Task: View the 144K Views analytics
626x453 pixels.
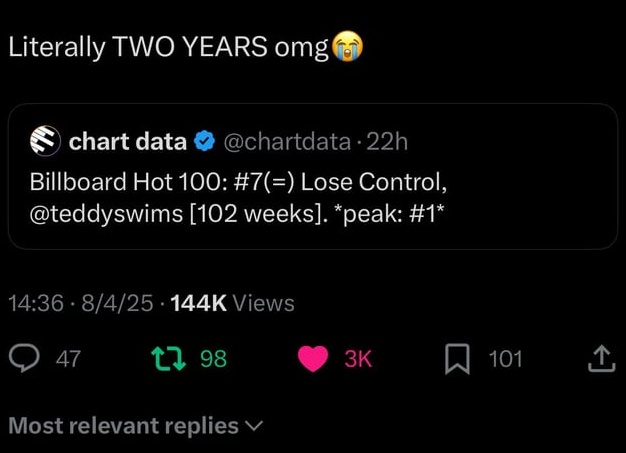Action: 232,303
